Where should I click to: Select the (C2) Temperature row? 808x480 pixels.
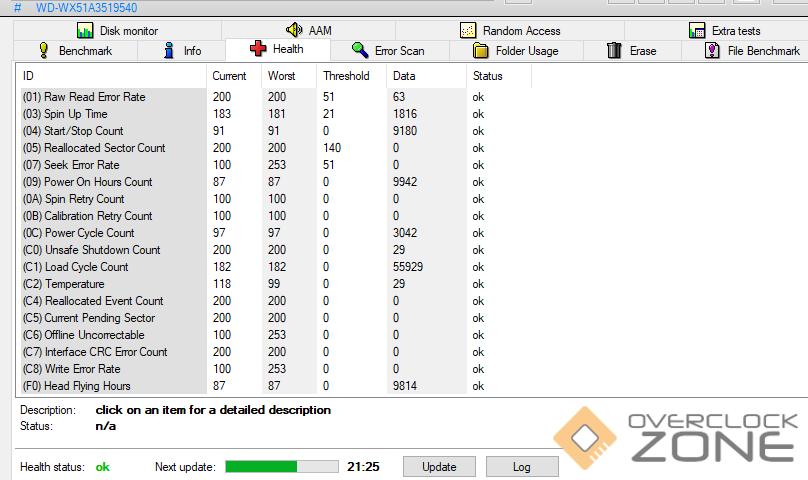[x=276, y=284]
